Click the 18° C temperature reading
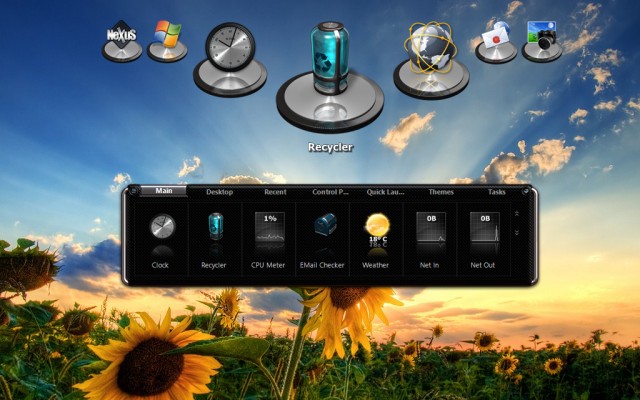 [x=378, y=239]
